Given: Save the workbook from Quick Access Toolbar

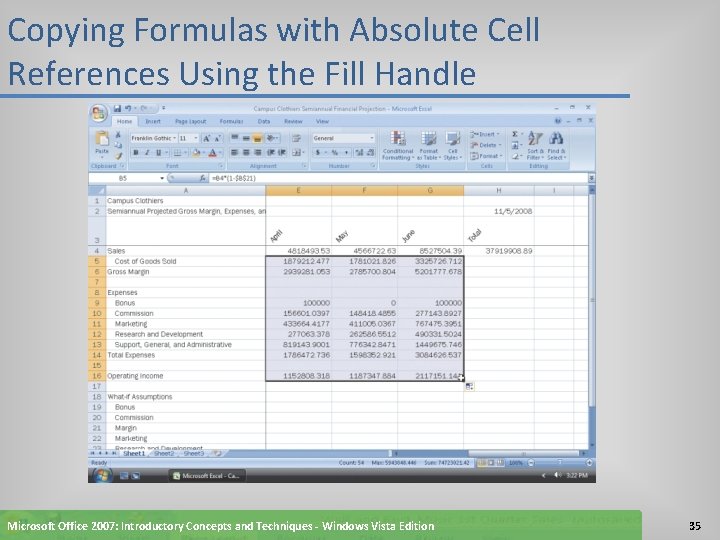Looking at the screenshot, I should [x=117, y=108].
